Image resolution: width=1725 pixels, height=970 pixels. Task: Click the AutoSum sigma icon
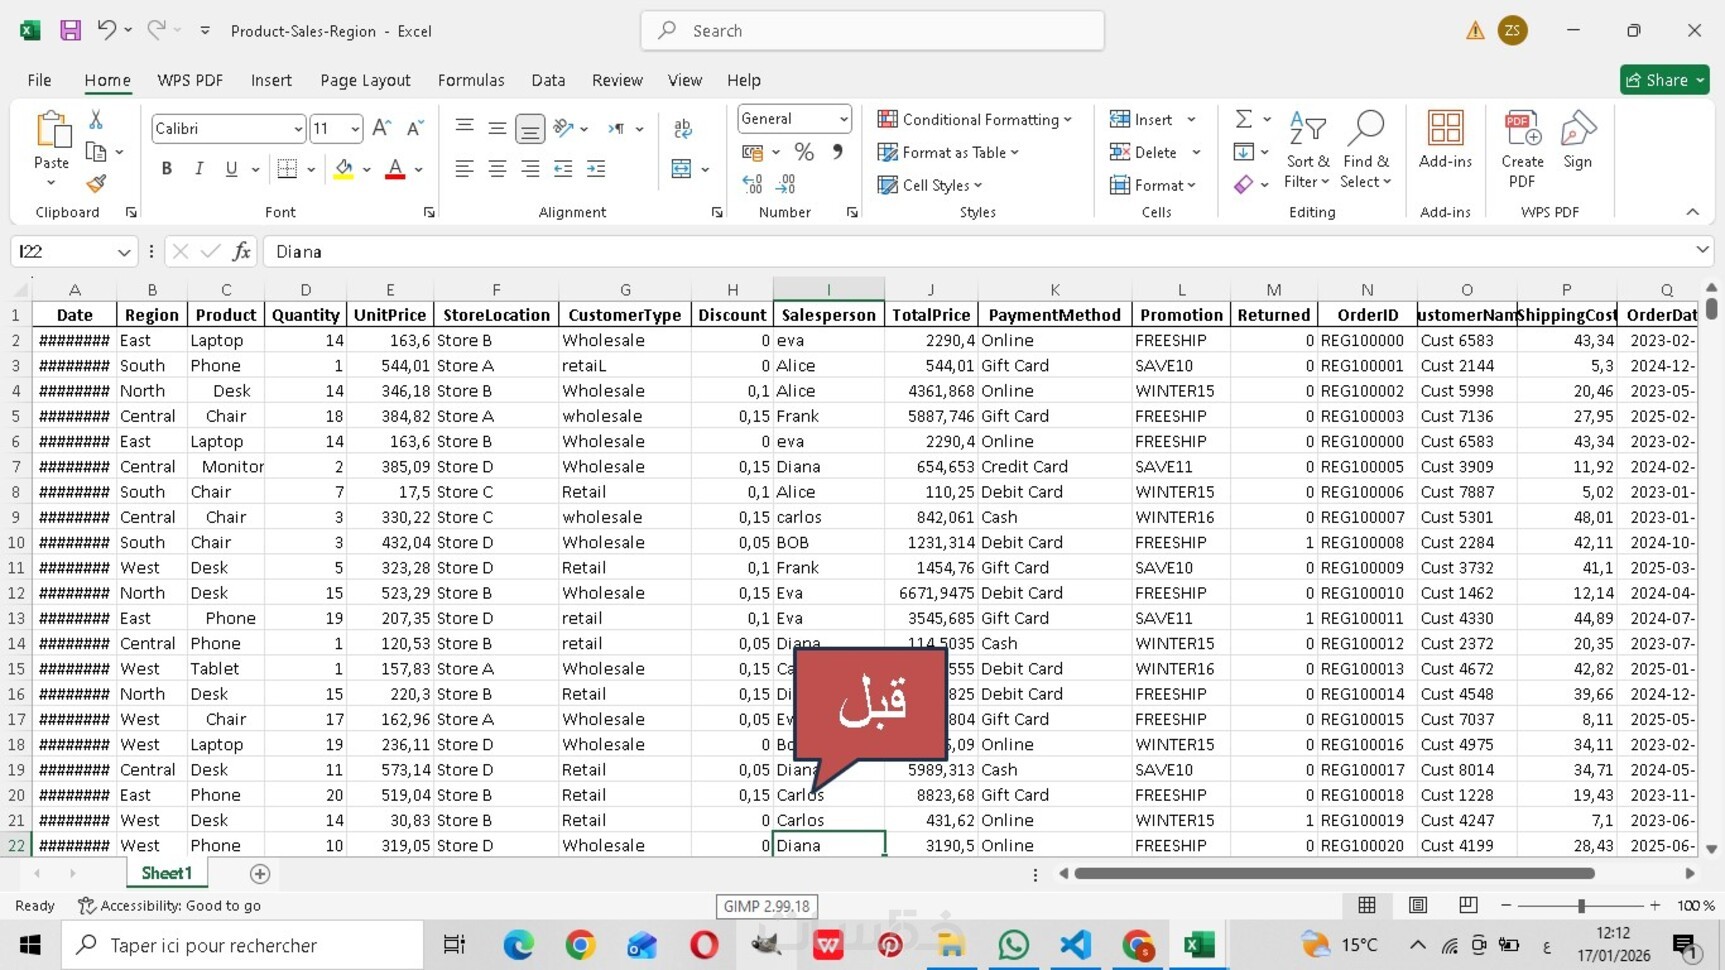point(1243,120)
